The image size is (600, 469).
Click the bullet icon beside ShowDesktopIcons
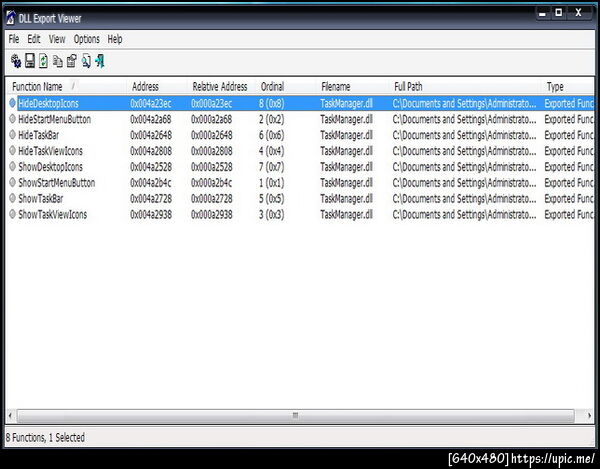[x=12, y=166]
